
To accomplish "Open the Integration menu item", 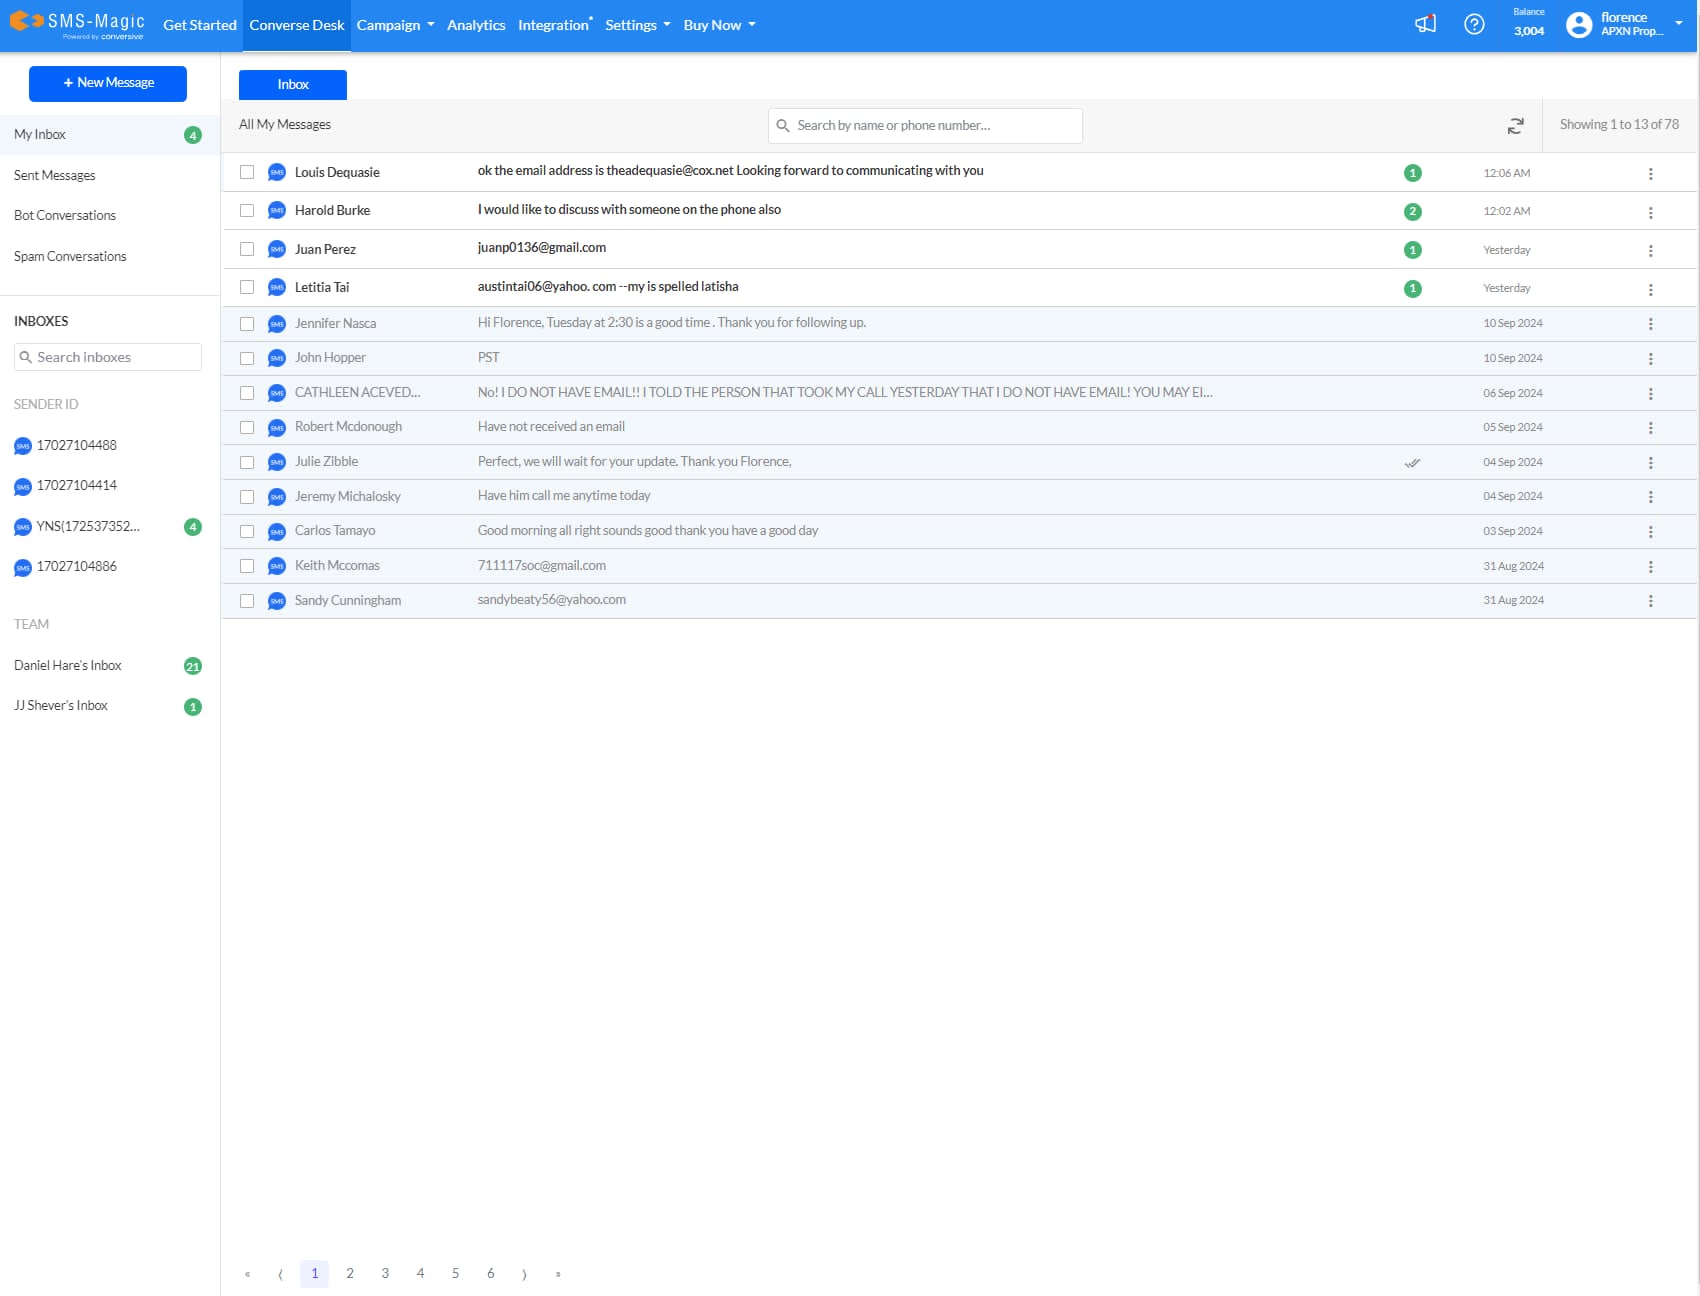I will tap(554, 25).
